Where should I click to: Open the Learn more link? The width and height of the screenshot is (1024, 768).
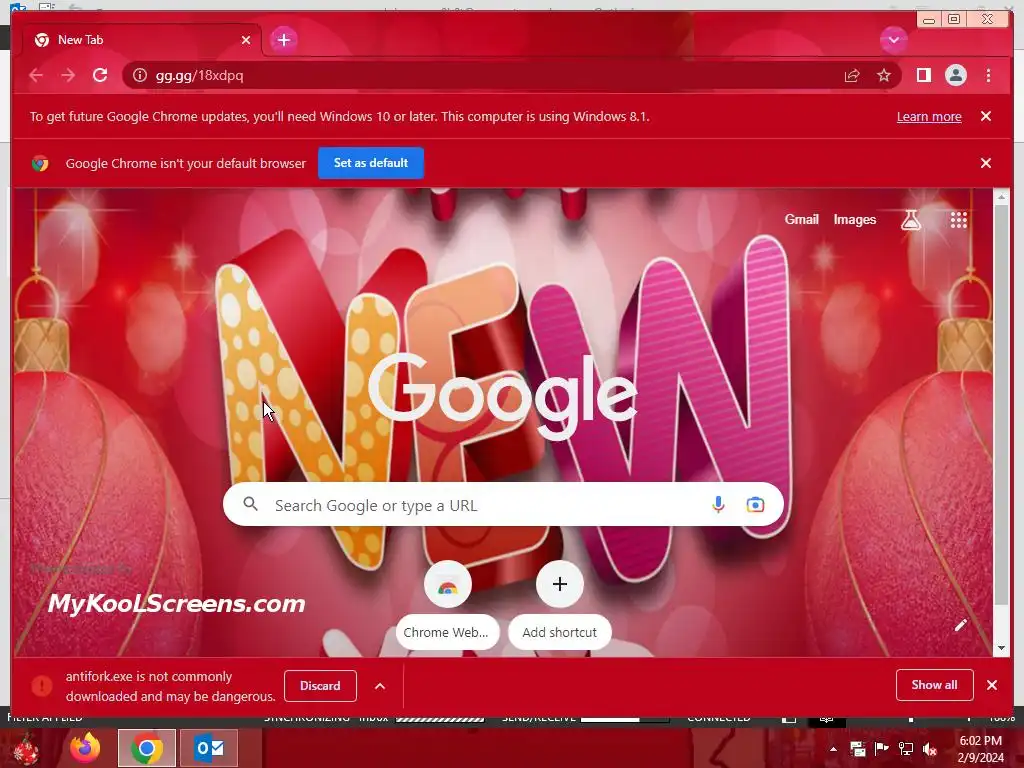click(929, 116)
